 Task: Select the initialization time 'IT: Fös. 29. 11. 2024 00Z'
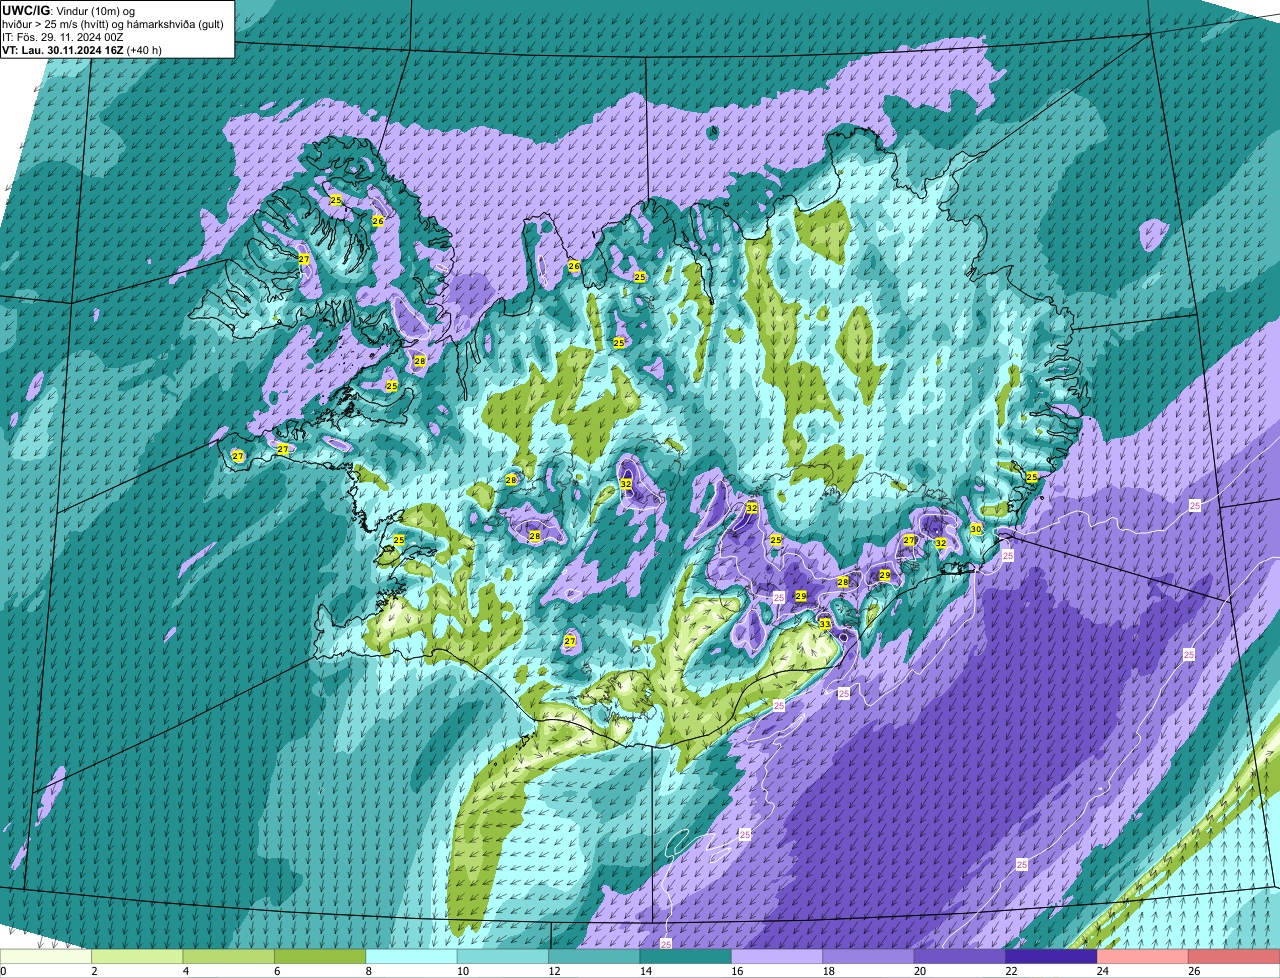[x=63, y=36]
